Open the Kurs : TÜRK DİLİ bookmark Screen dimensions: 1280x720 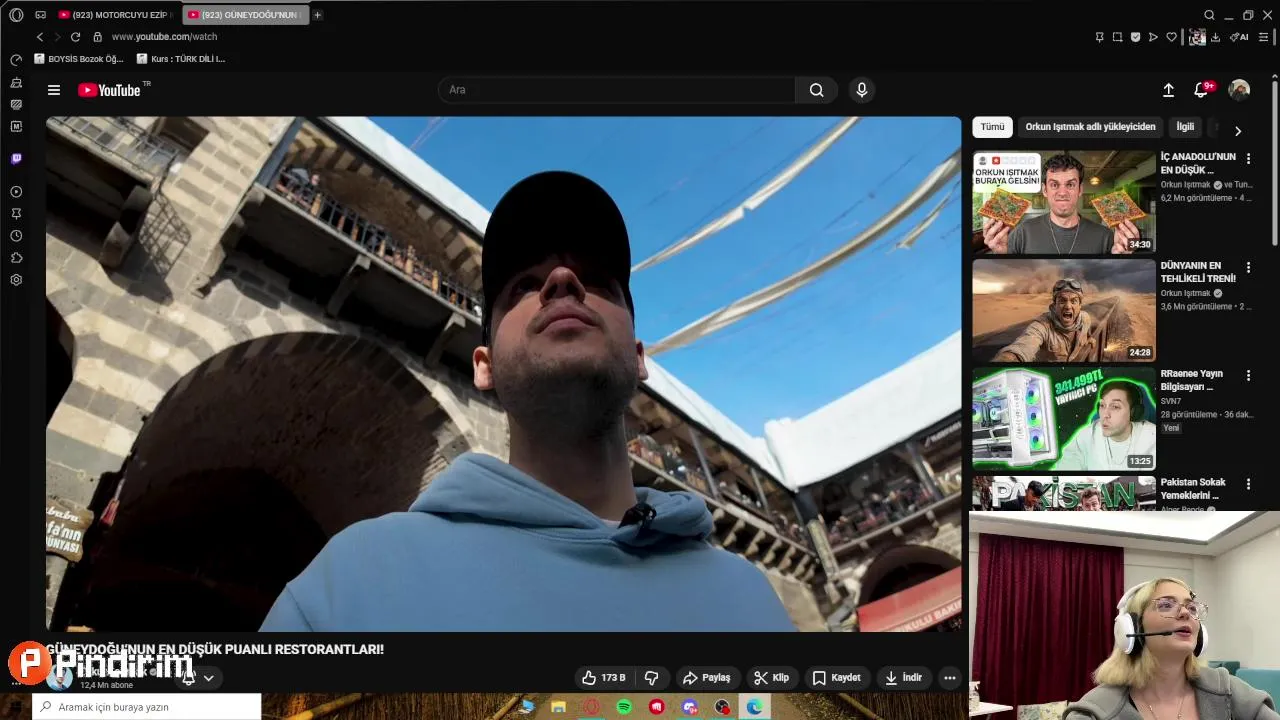click(x=181, y=59)
